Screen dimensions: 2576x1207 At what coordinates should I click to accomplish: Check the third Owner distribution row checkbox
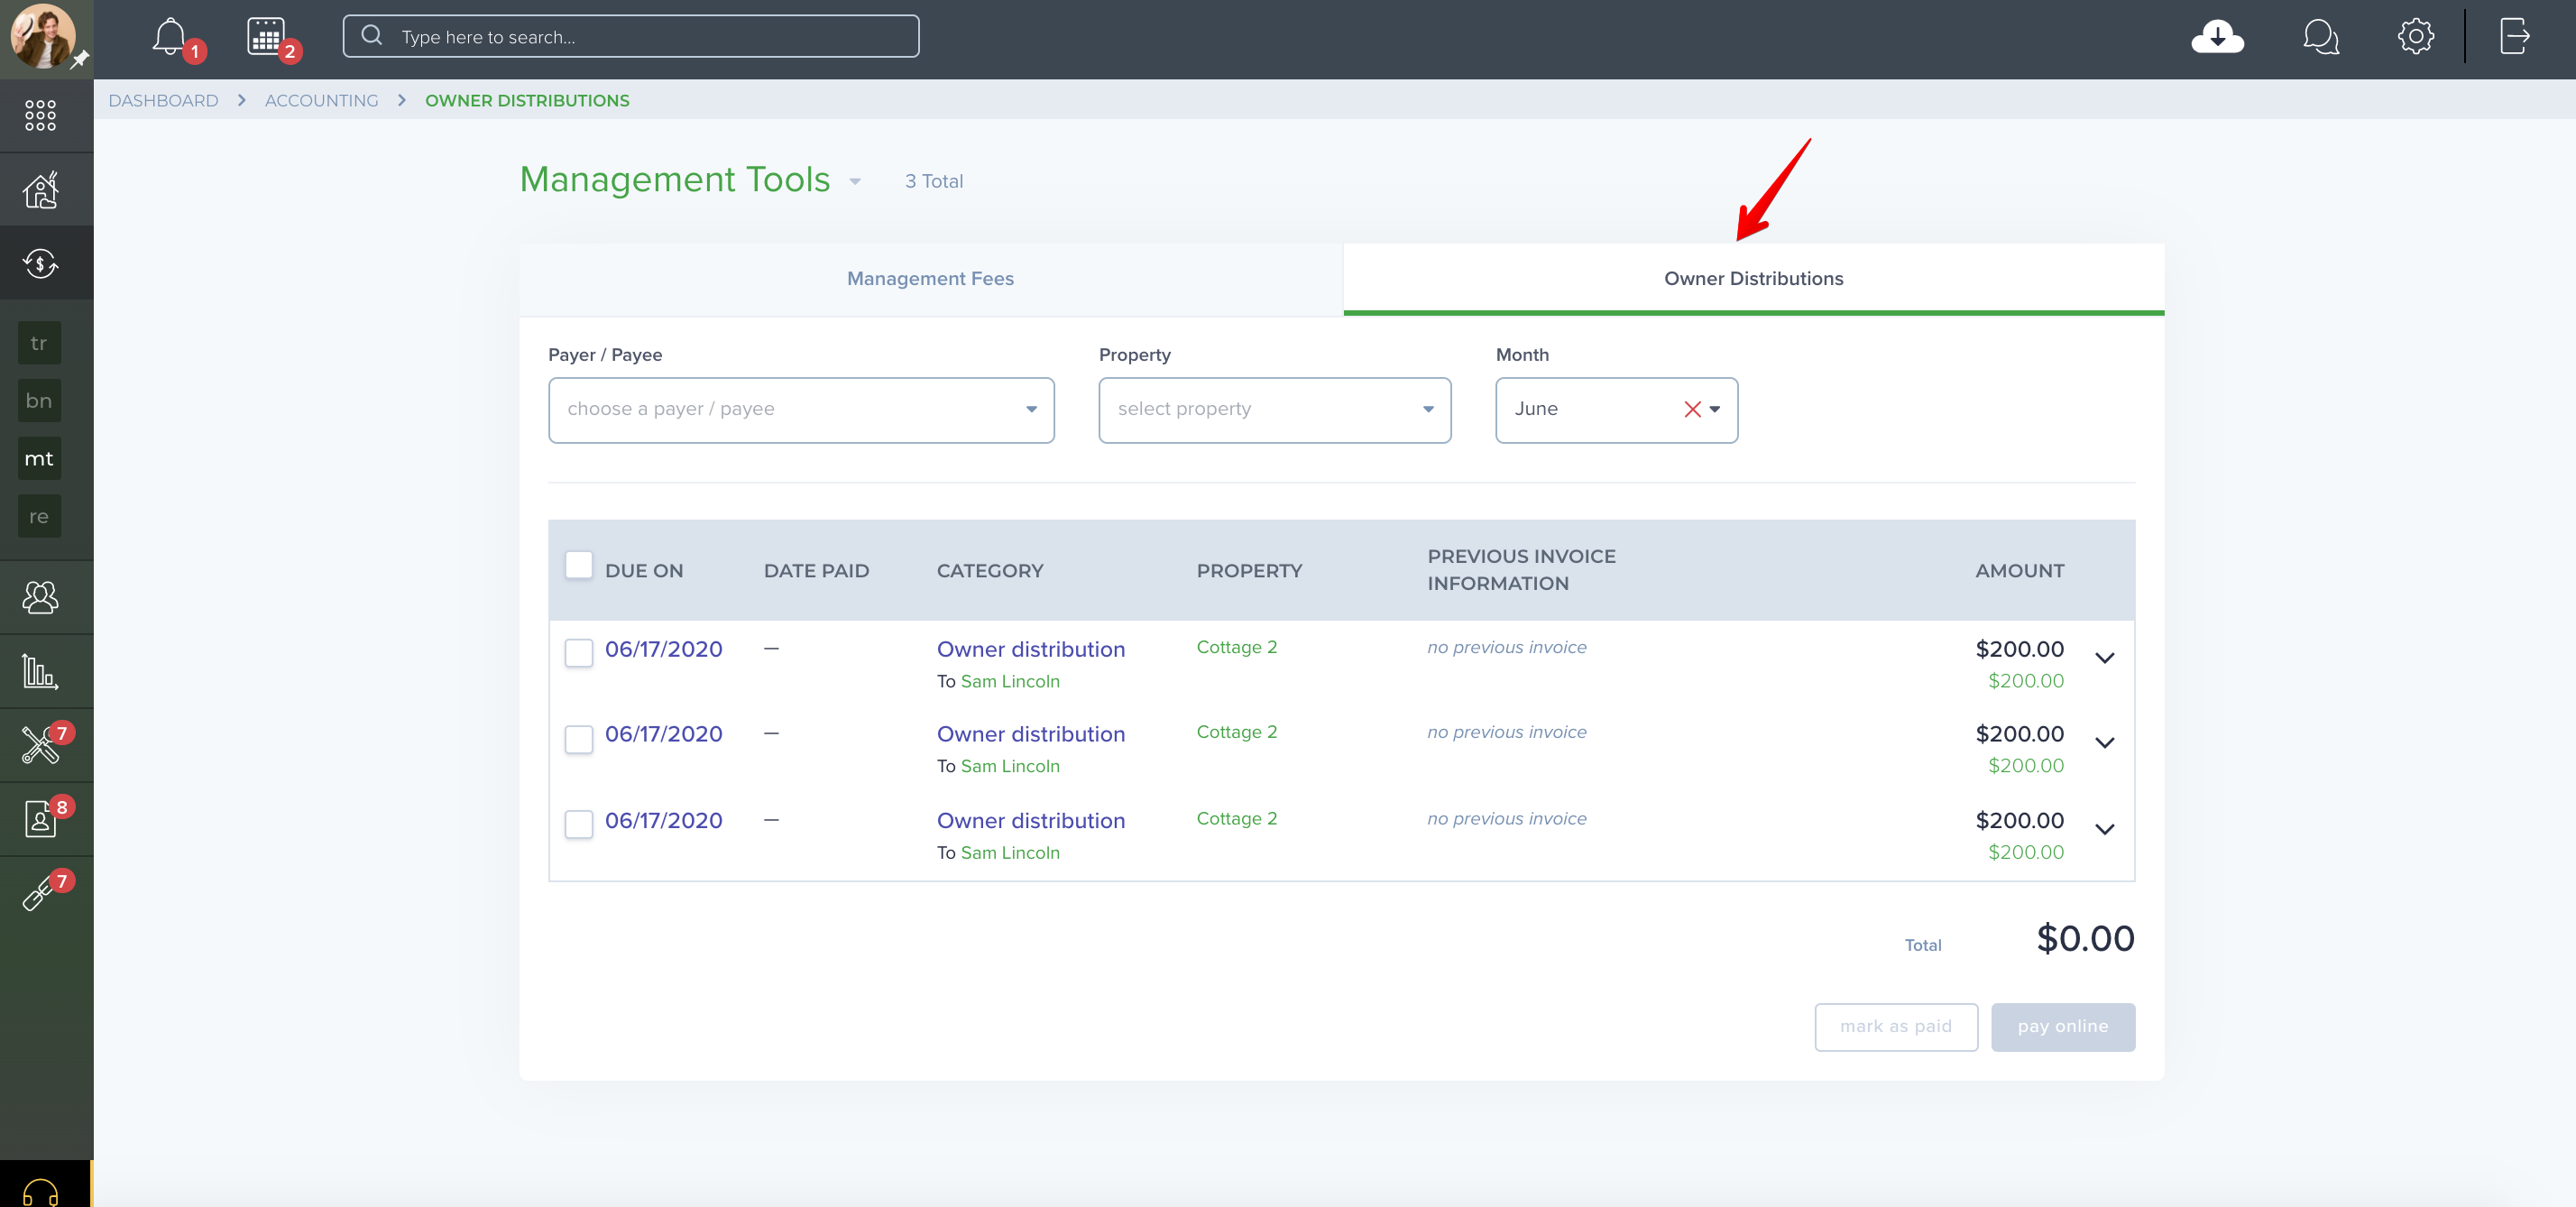pyautogui.click(x=579, y=824)
